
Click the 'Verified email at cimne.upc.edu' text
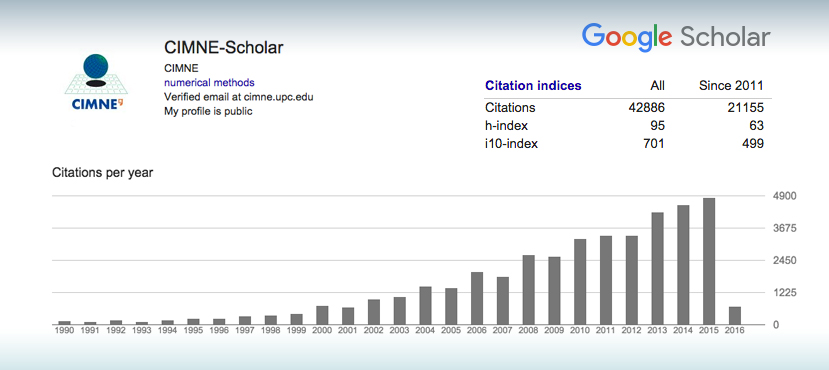coord(239,97)
